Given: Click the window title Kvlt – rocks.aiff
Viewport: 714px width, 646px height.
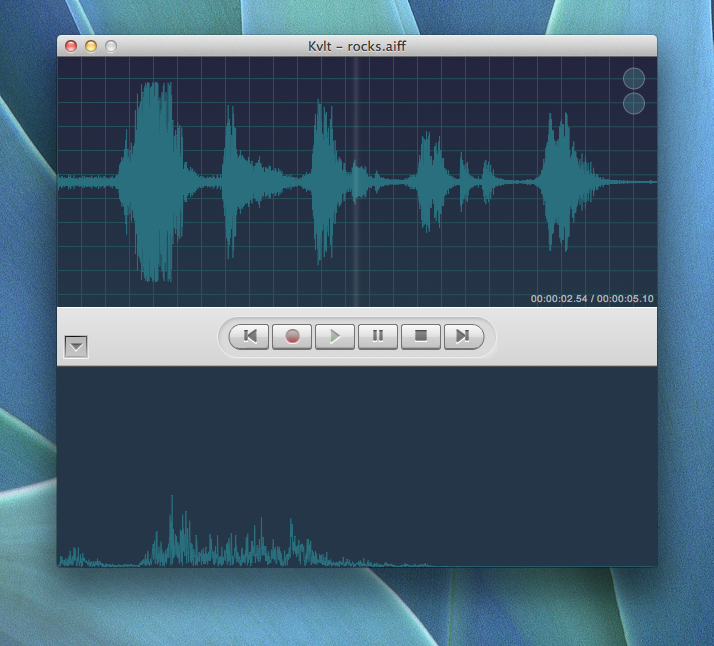Looking at the screenshot, I should coord(357,46).
